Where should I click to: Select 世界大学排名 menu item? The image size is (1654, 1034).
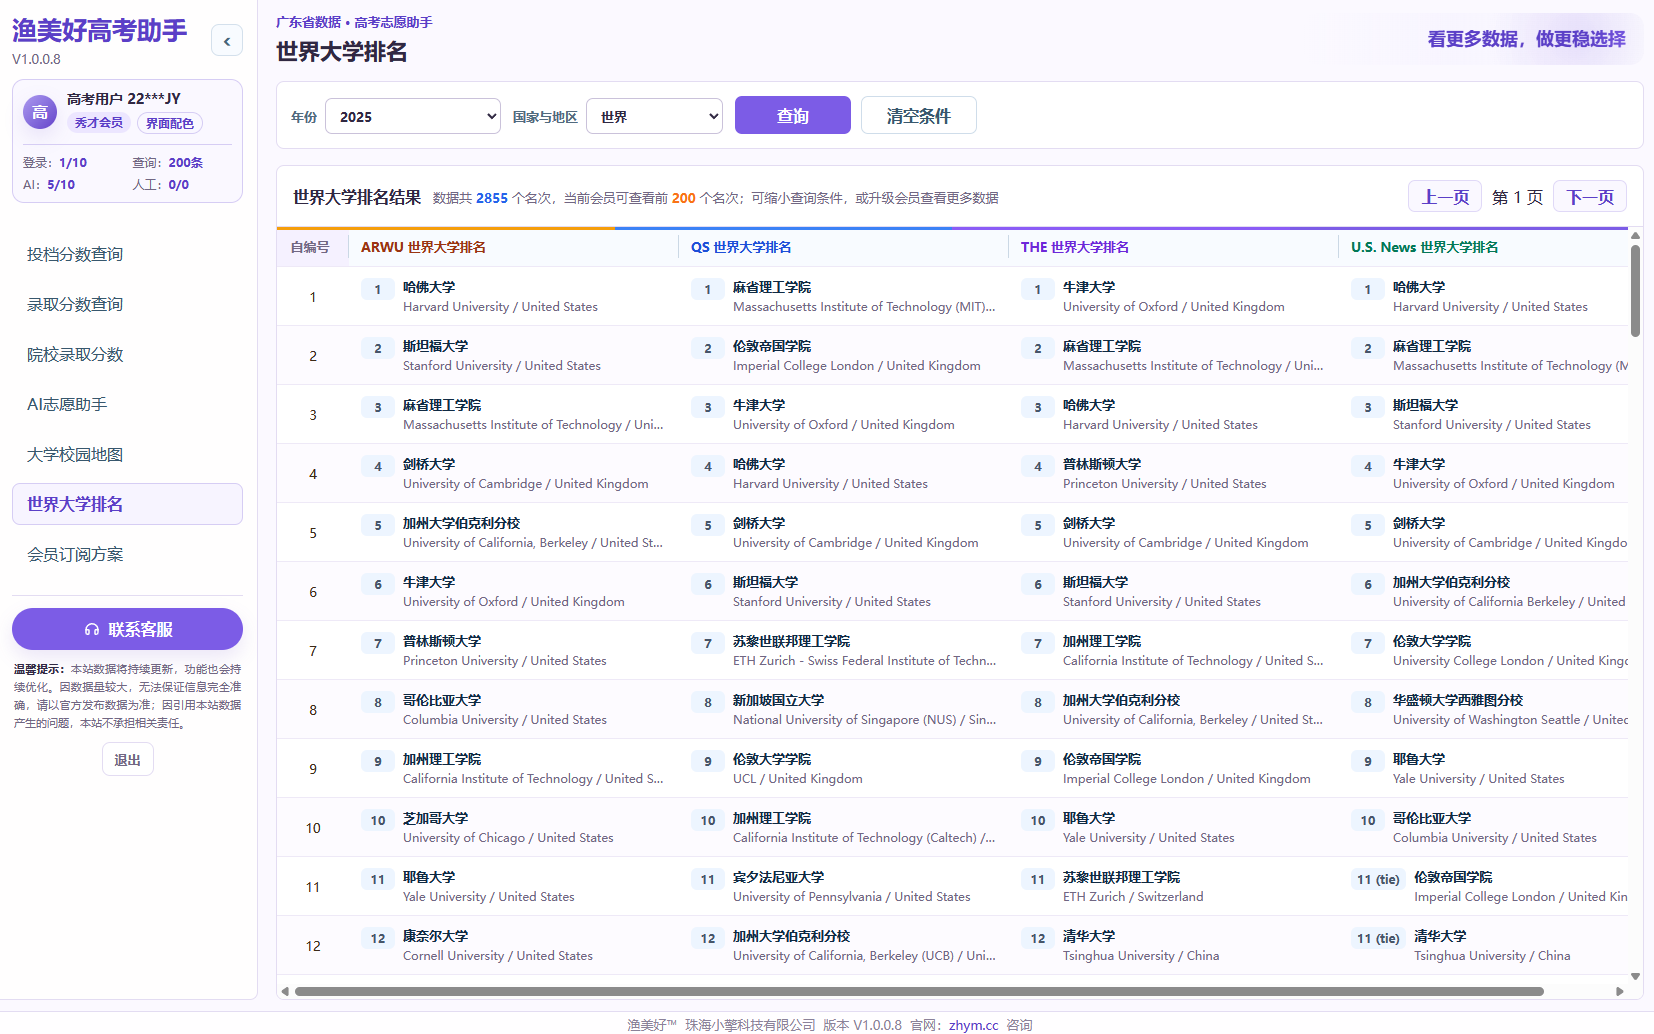(x=127, y=504)
